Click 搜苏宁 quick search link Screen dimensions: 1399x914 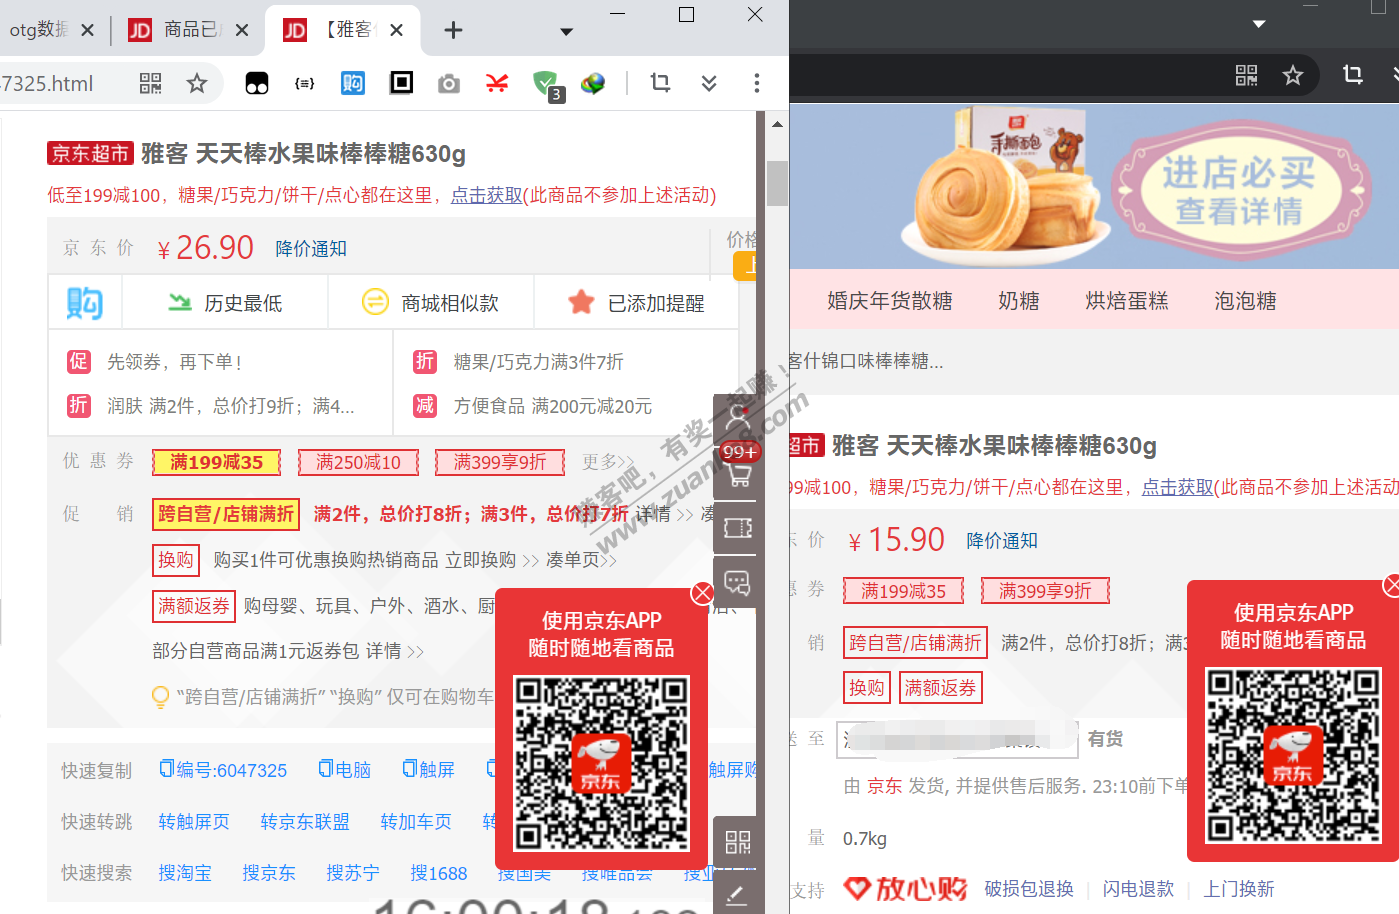(353, 873)
